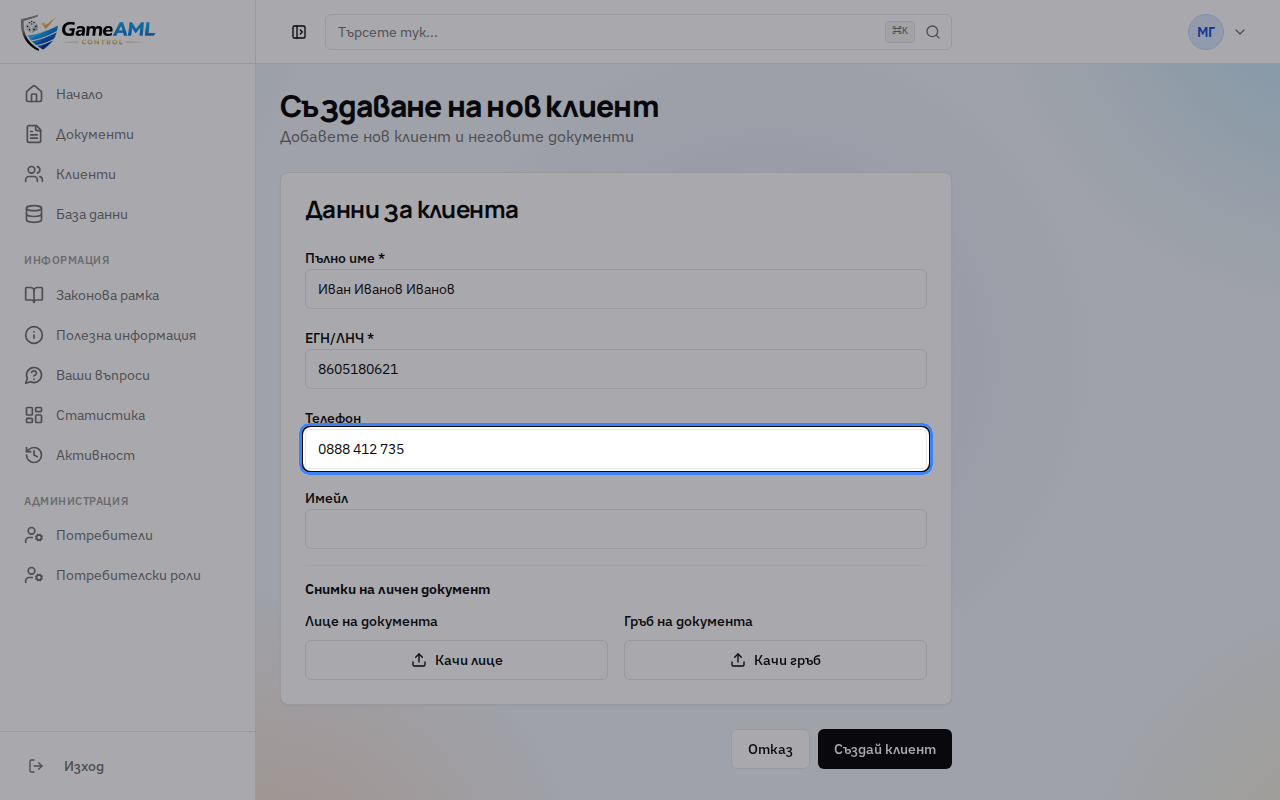Expand the user menu chevron
Screen dimensions: 1280x800
[1240, 32]
